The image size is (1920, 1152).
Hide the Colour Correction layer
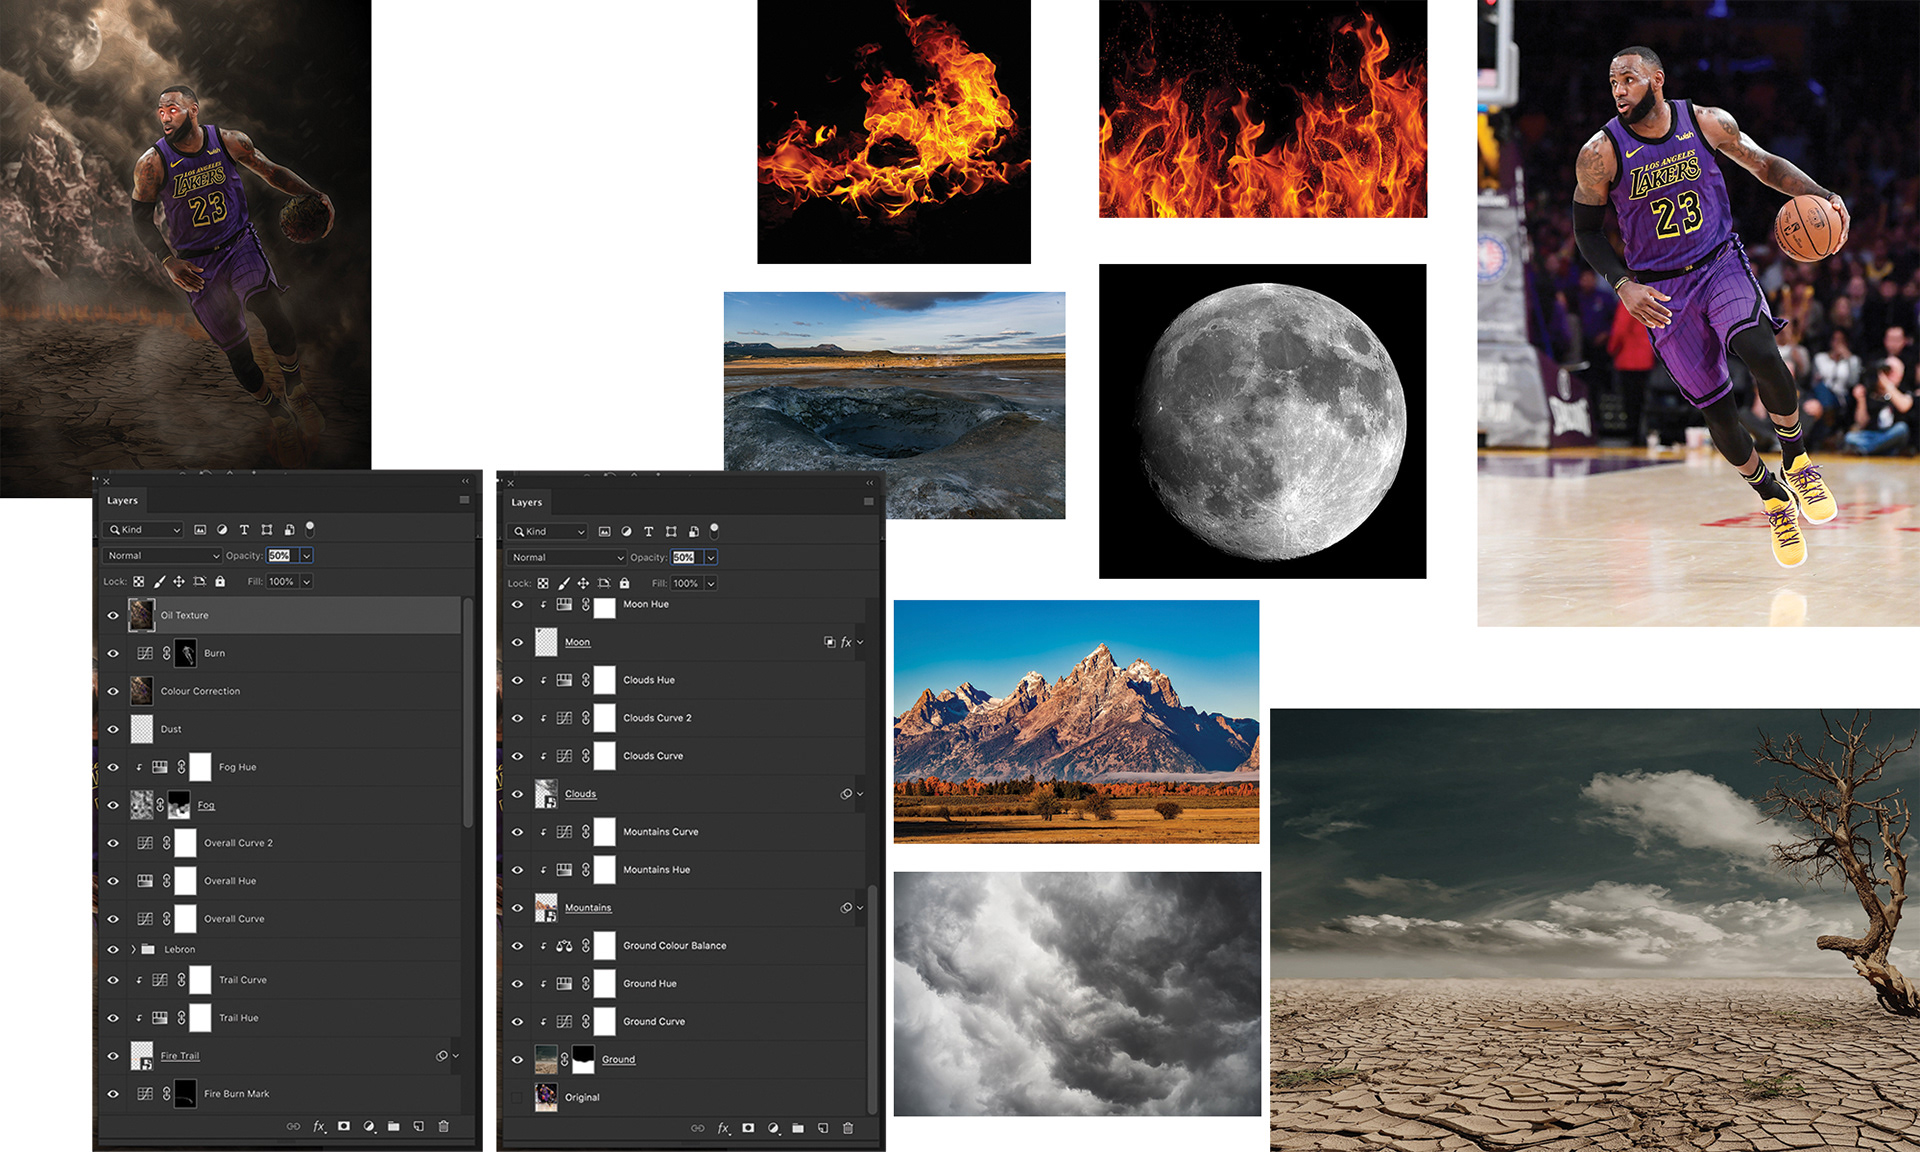tap(113, 692)
